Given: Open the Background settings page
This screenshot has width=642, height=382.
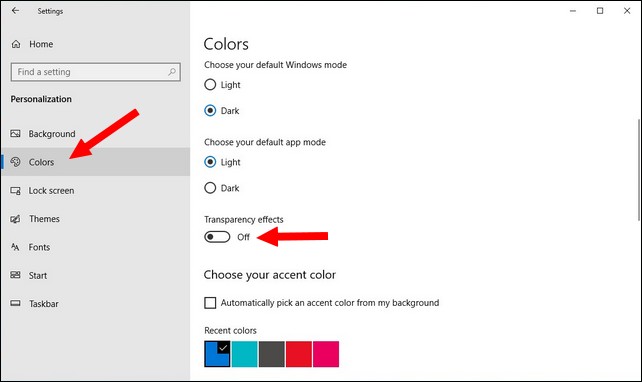Looking at the screenshot, I should click(95, 133).
